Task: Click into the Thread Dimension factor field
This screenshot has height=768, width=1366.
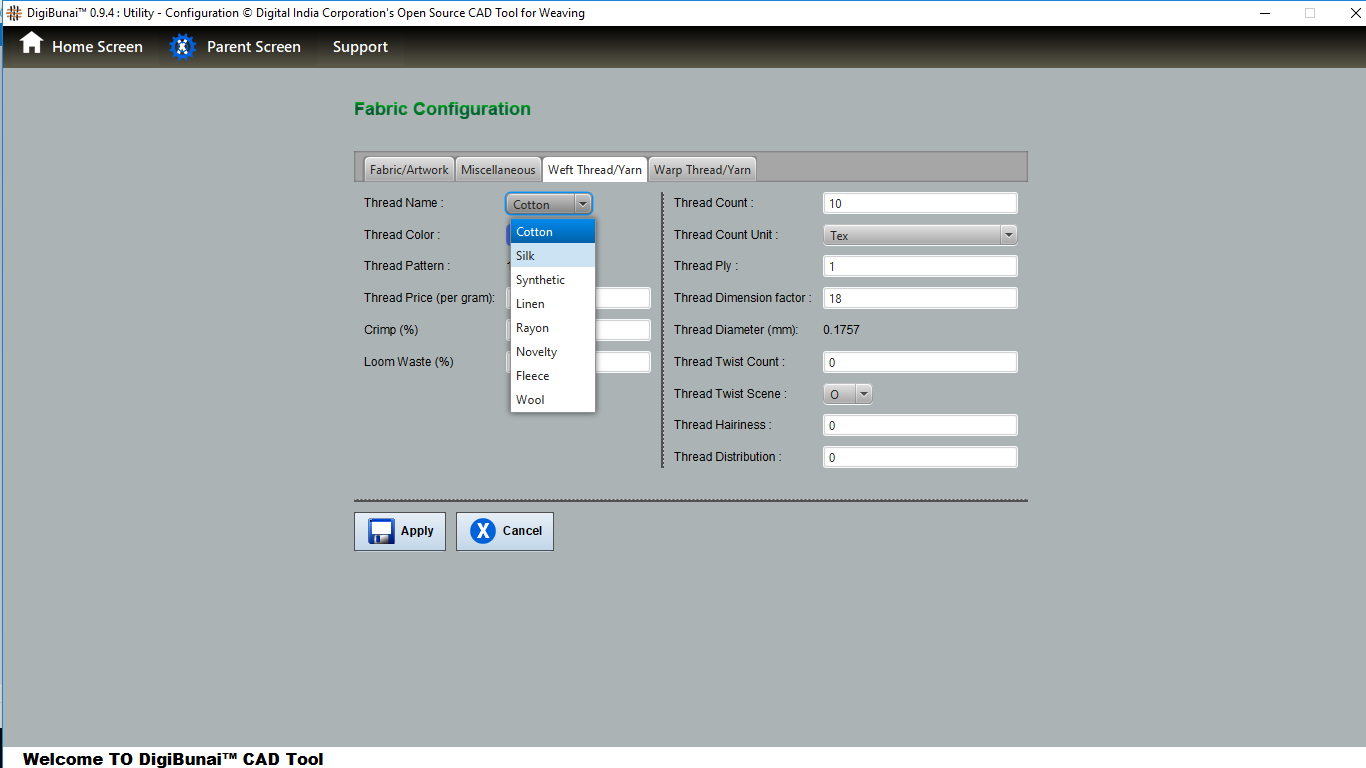Action: click(919, 298)
